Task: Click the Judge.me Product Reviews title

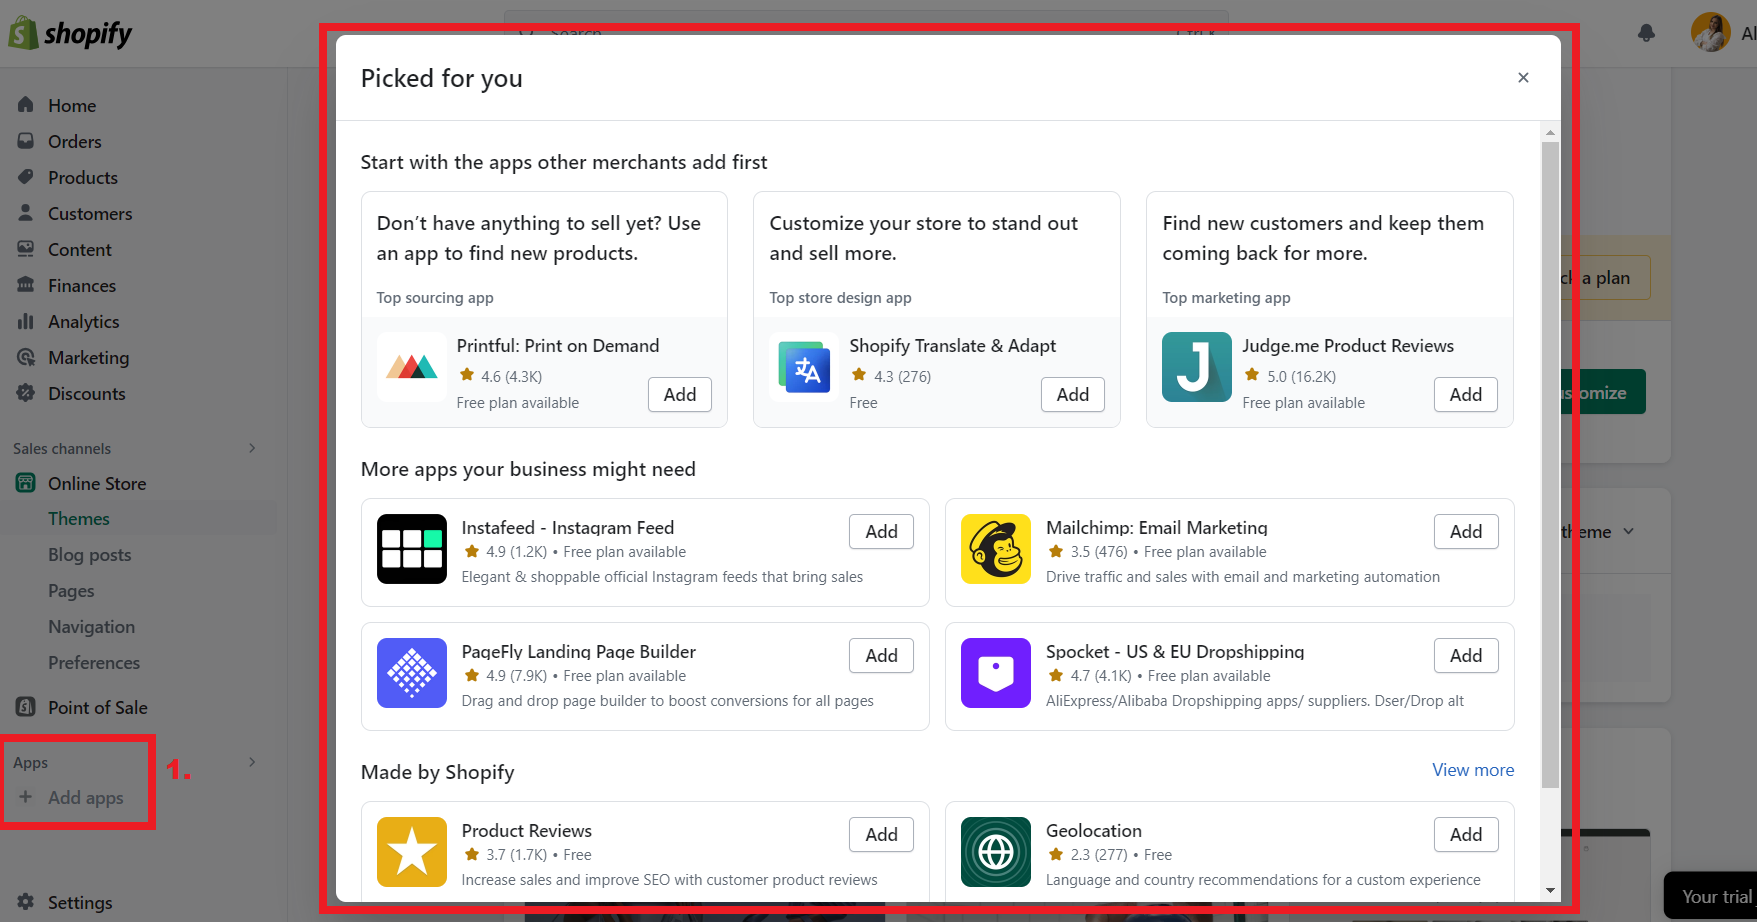Action: point(1348,346)
